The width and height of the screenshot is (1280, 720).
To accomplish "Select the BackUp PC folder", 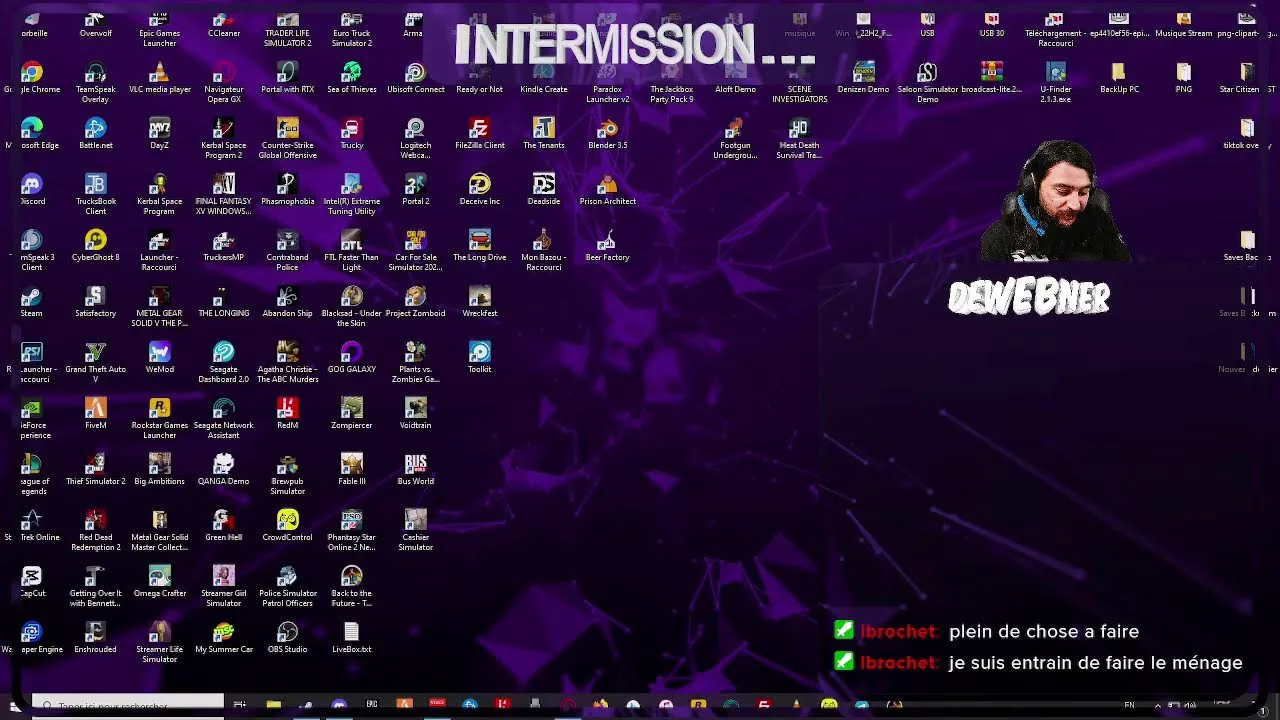I will point(1119,78).
